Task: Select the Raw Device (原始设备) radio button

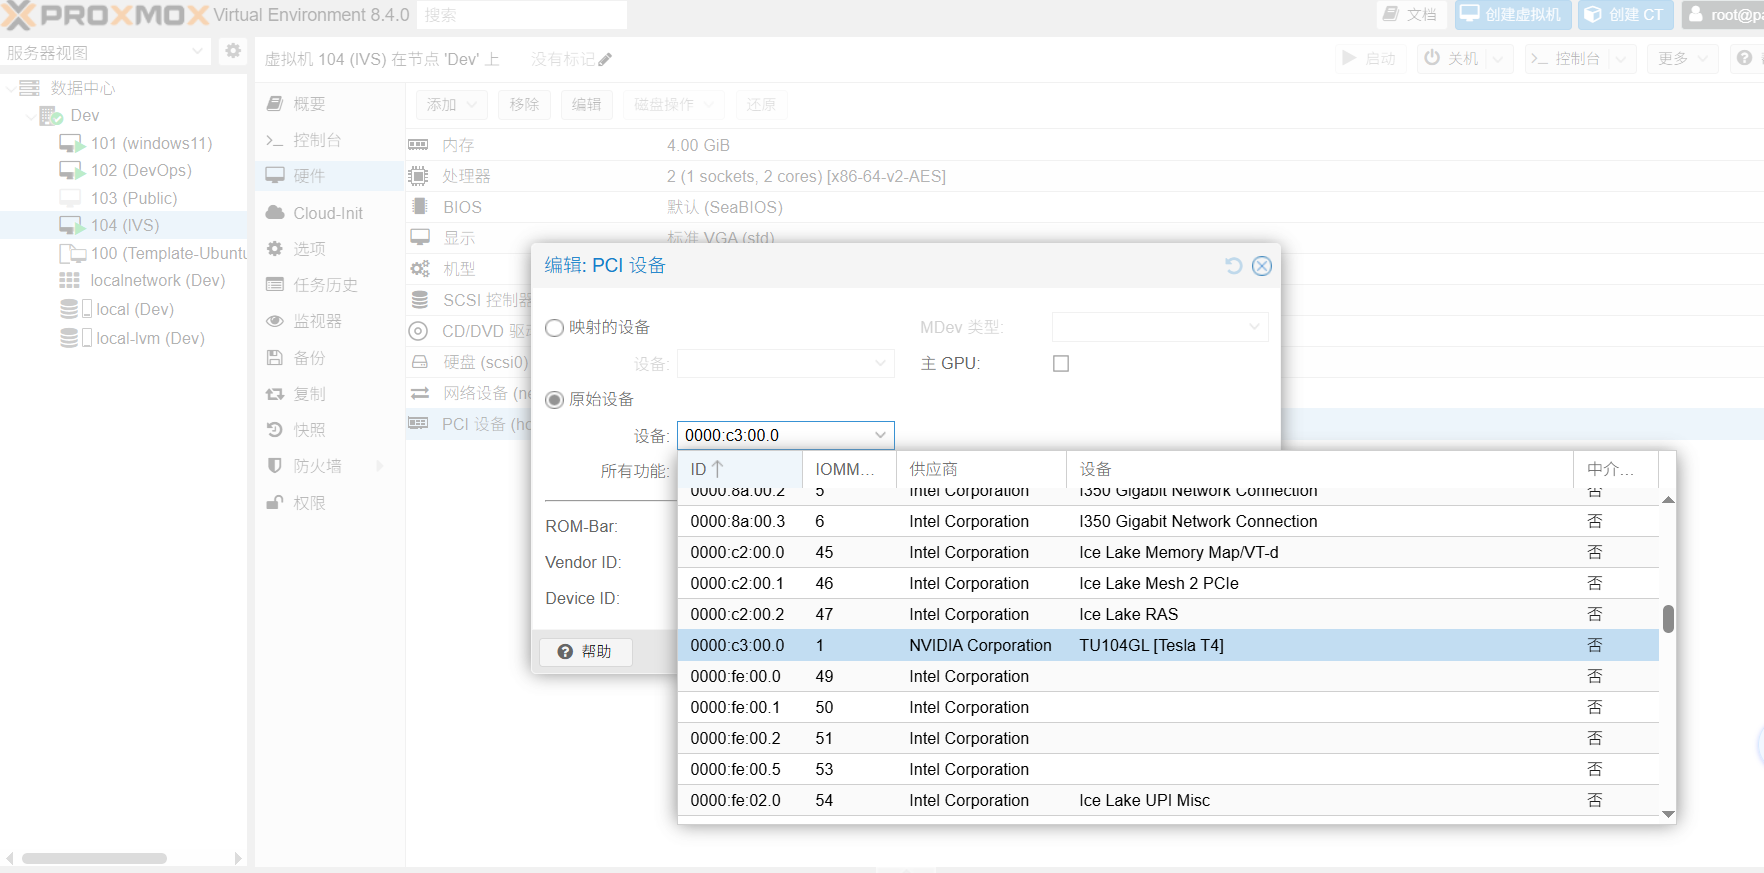Action: (x=554, y=400)
